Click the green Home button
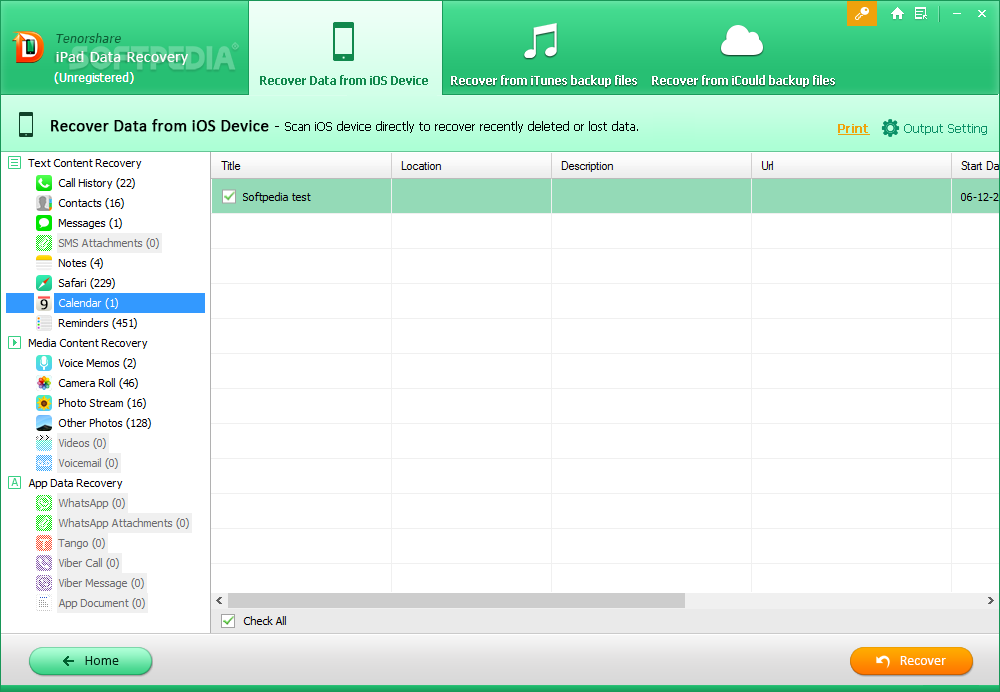The height and width of the screenshot is (692, 1000). click(91, 661)
